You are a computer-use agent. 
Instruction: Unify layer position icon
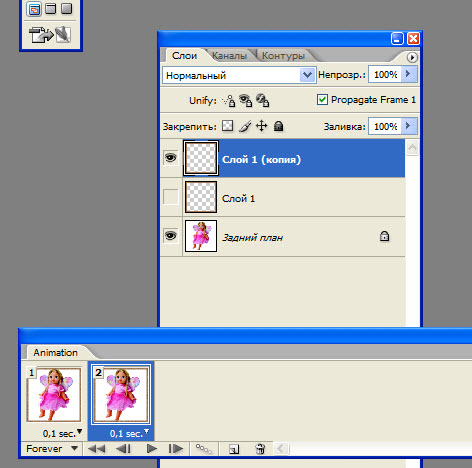tap(229, 100)
